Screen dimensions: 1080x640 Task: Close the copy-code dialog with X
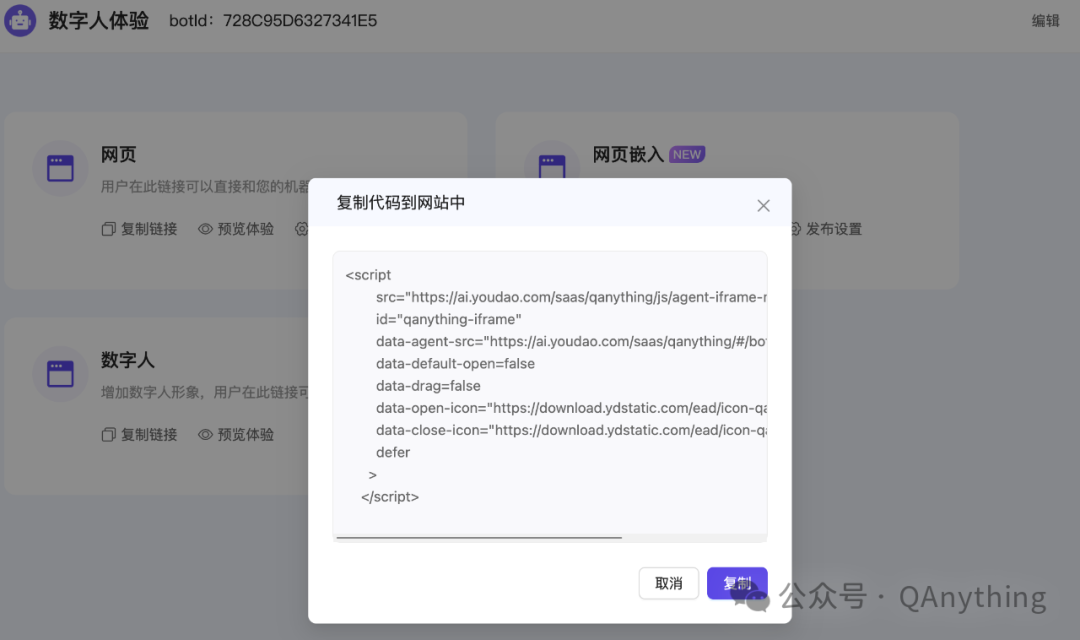(763, 205)
